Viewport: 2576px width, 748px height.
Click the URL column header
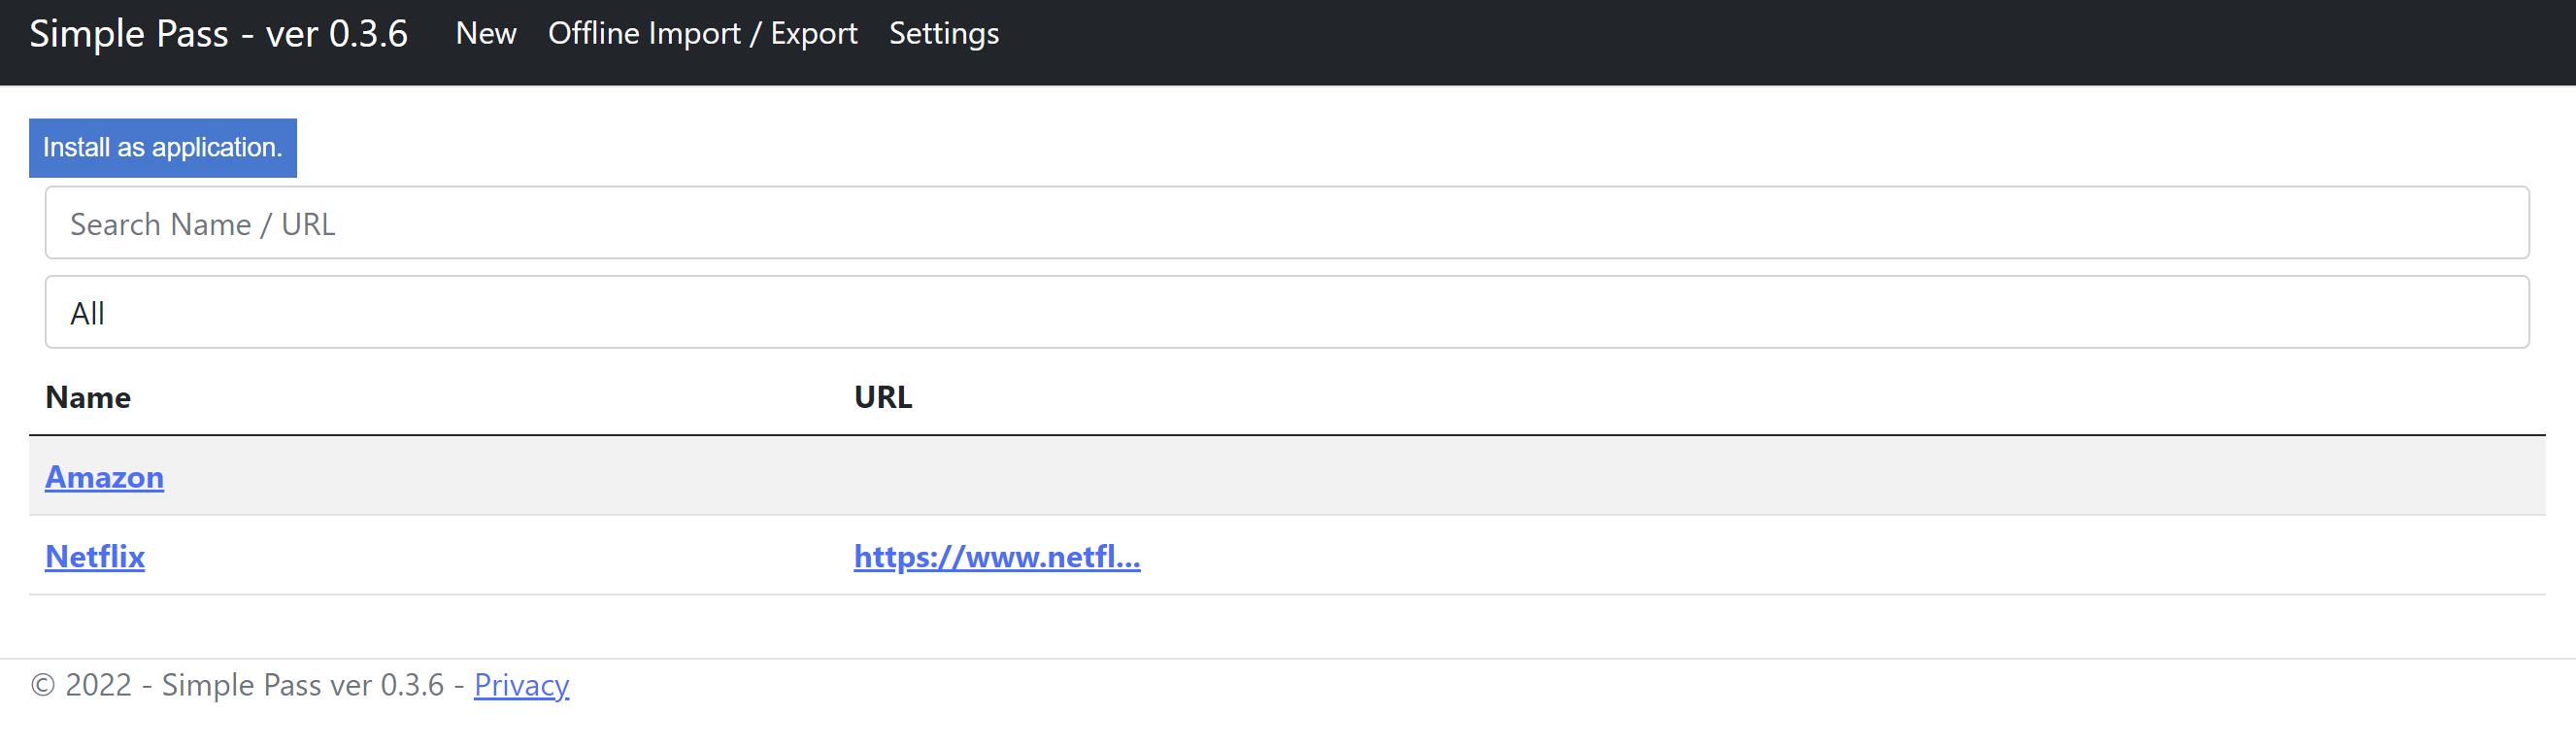[x=882, y=397]
